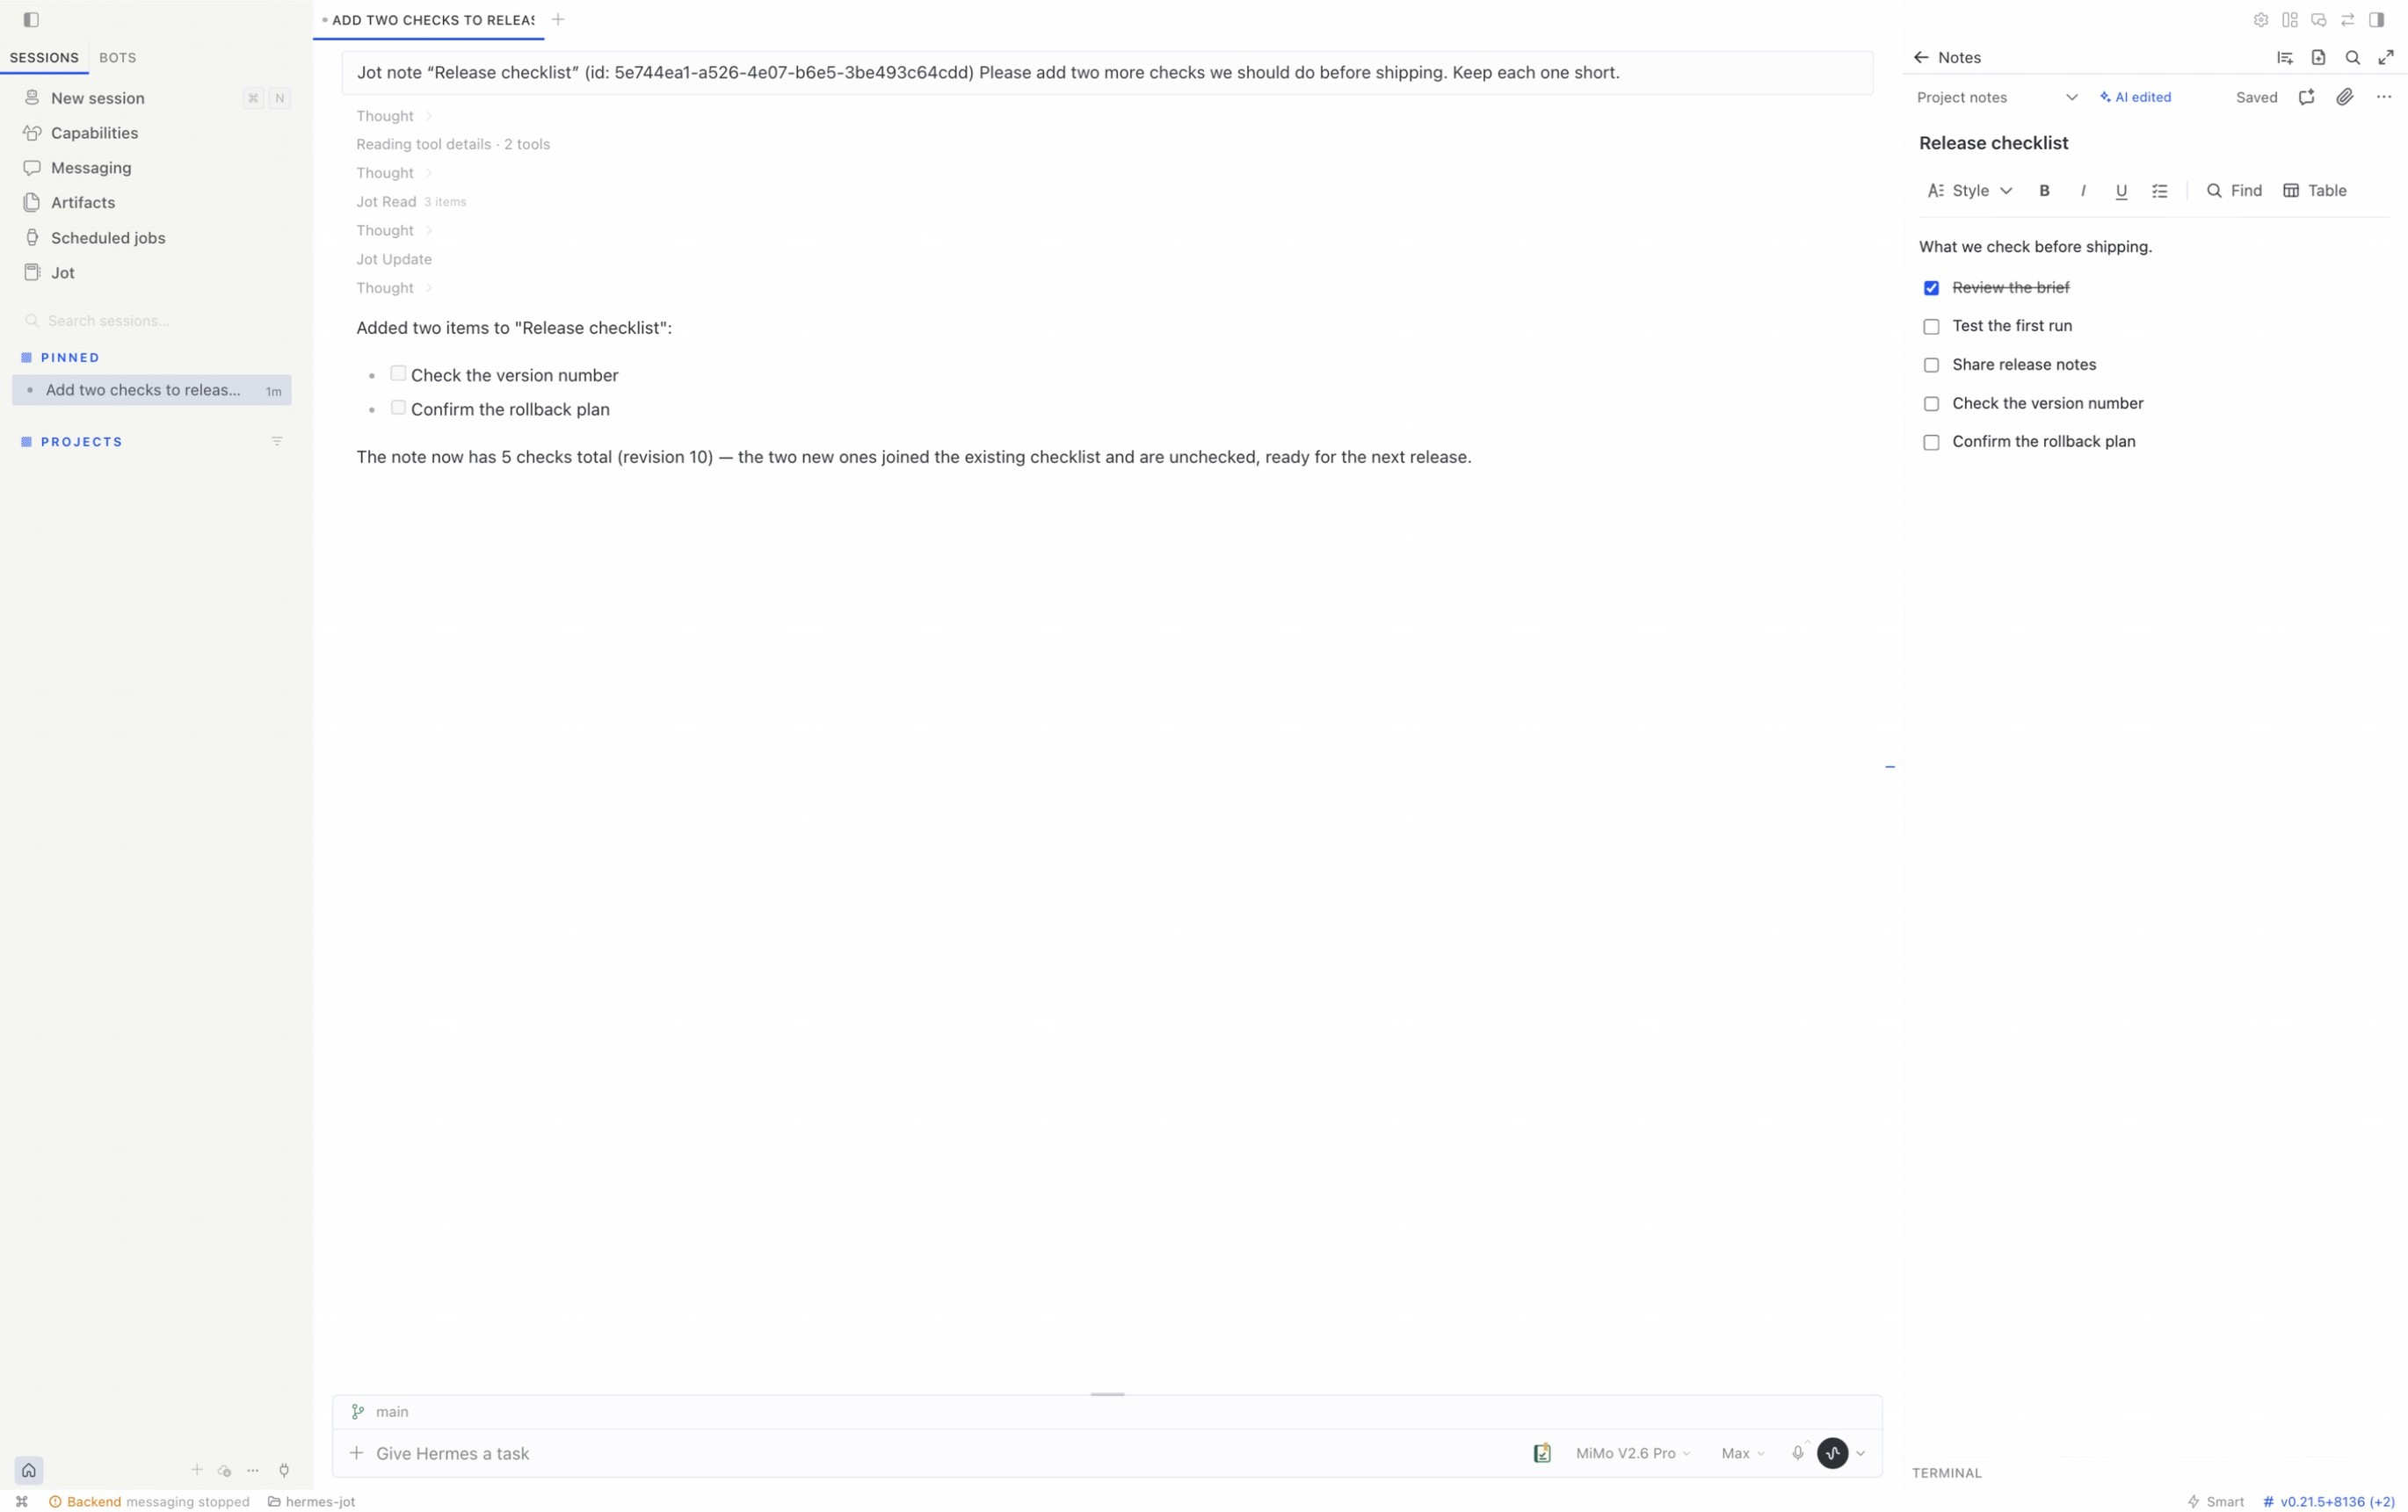This screenshot has height=1512, width=2408.
Task: Open the settings gear icon
Action: pyautogui.click(x=2260, y=19)
